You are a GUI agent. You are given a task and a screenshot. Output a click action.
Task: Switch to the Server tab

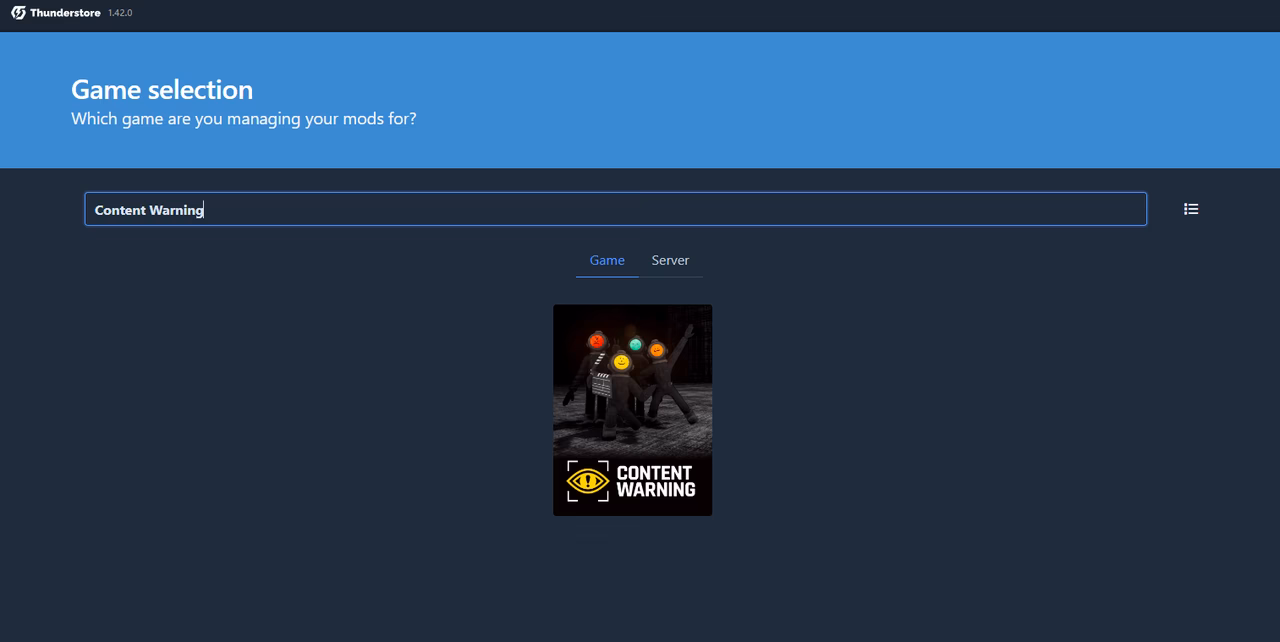click(x=670, y=260)
